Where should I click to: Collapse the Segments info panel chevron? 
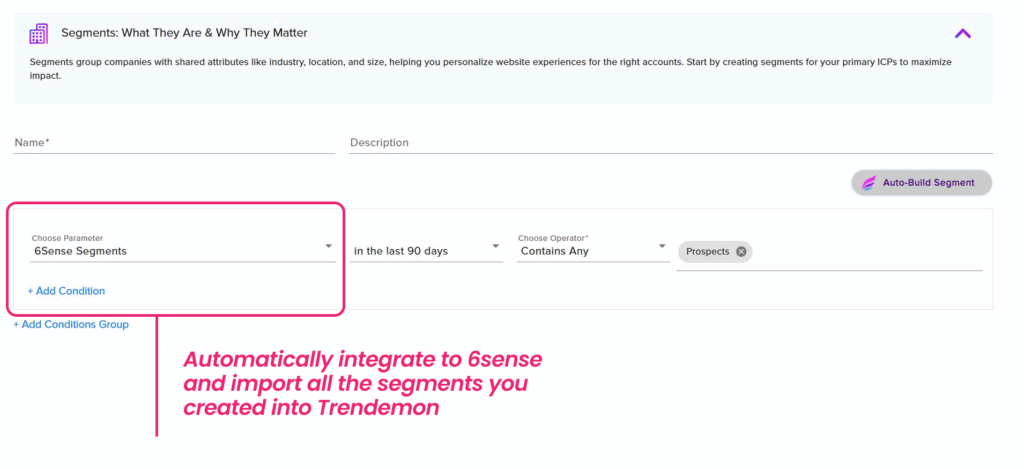tap(963, 33)
